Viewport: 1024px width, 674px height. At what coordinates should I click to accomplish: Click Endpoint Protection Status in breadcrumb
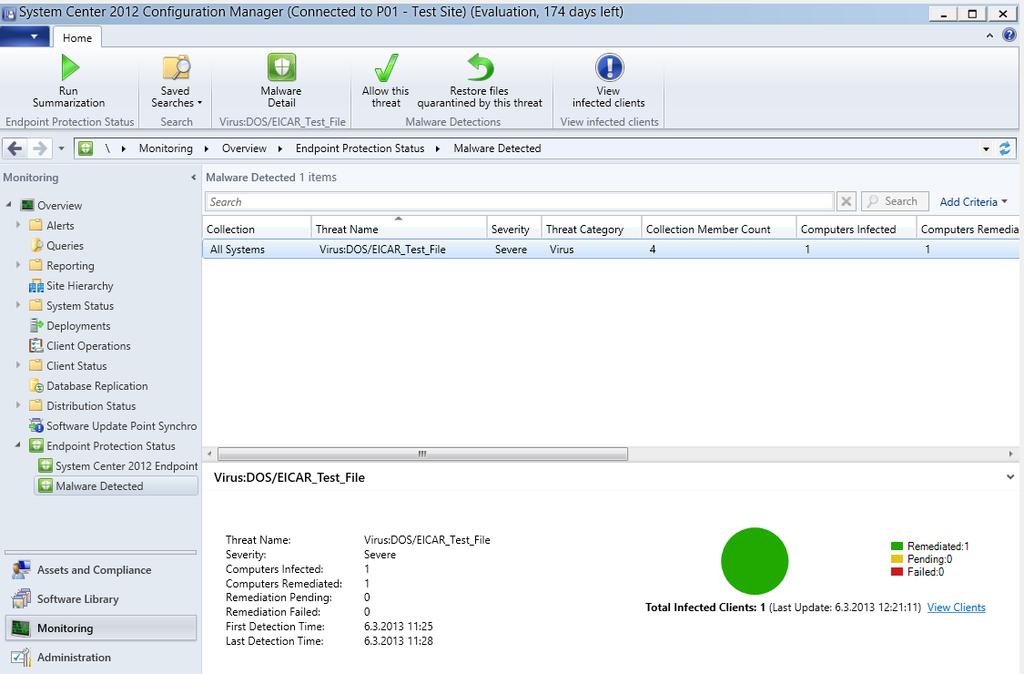[x=360, y=148]
